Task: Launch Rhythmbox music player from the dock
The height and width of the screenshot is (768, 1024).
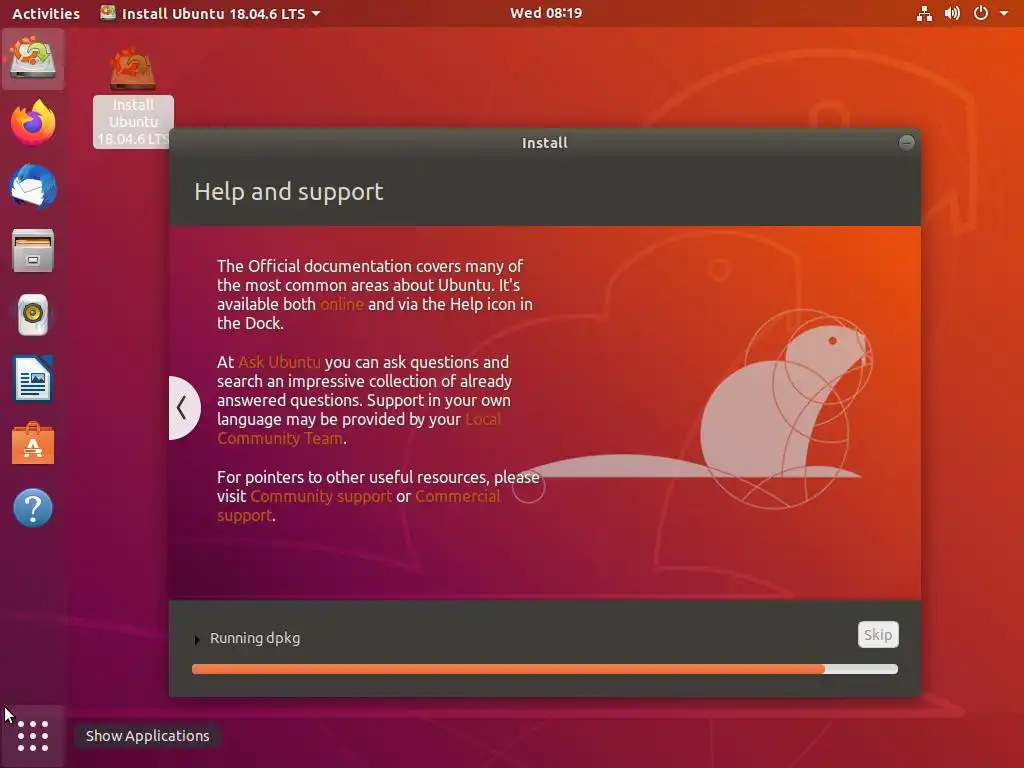Action: click(x=33, y=315)
